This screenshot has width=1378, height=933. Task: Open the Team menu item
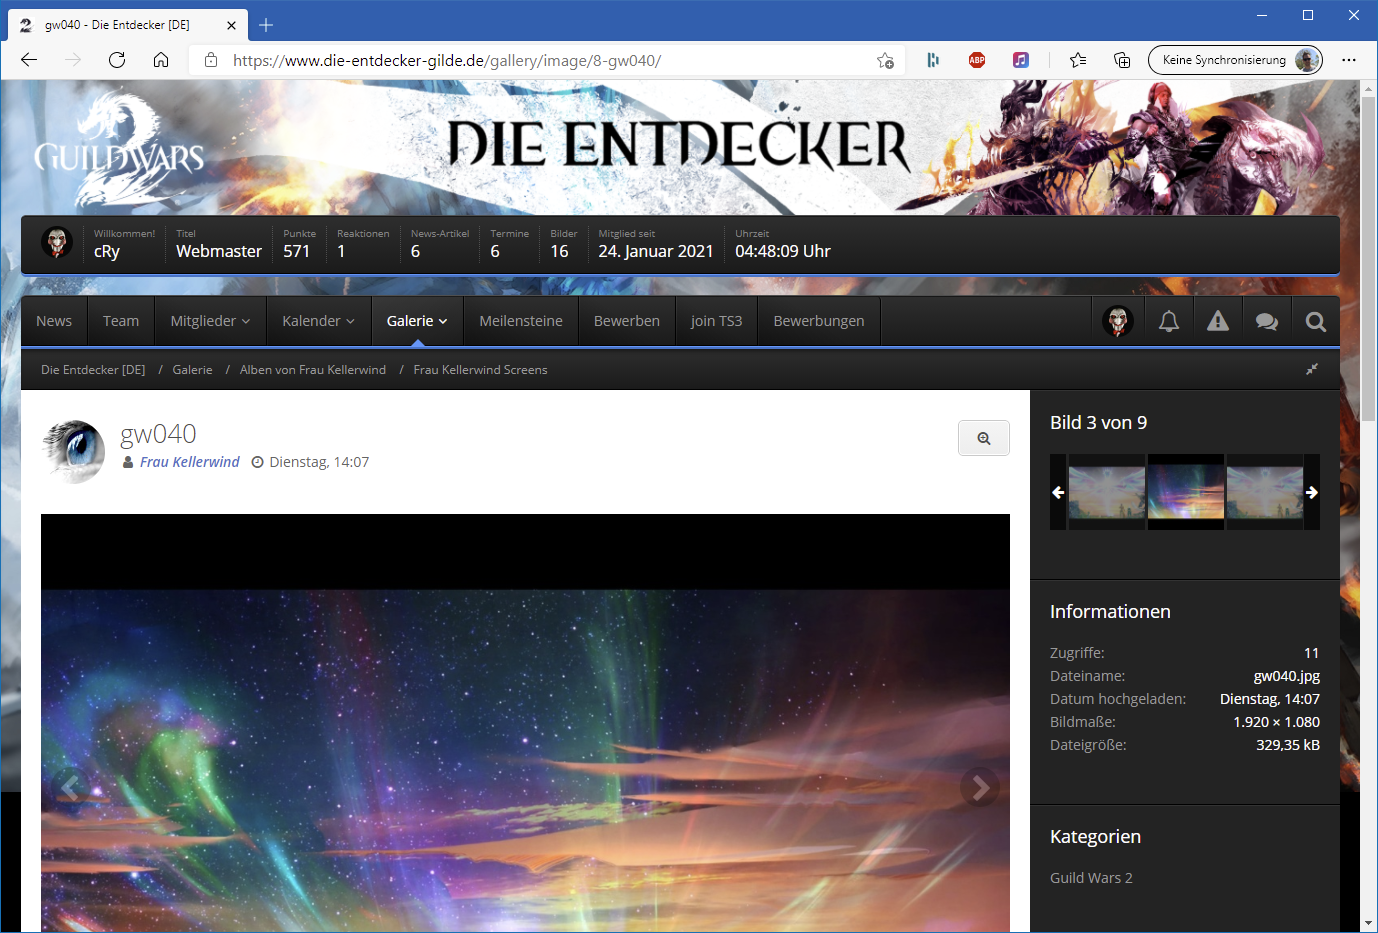coord(121,321)
